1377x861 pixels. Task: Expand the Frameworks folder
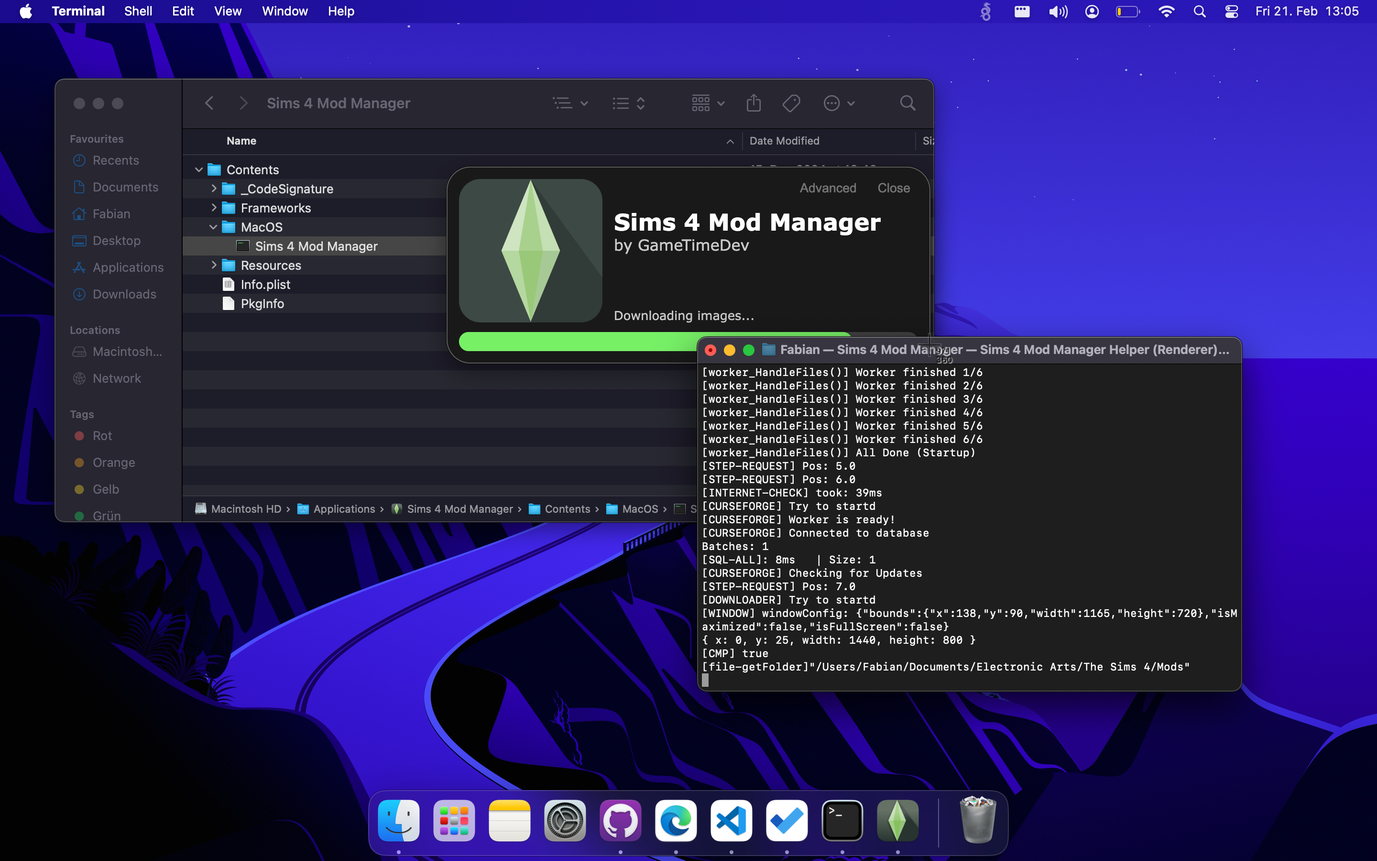[x=213, y=208]
